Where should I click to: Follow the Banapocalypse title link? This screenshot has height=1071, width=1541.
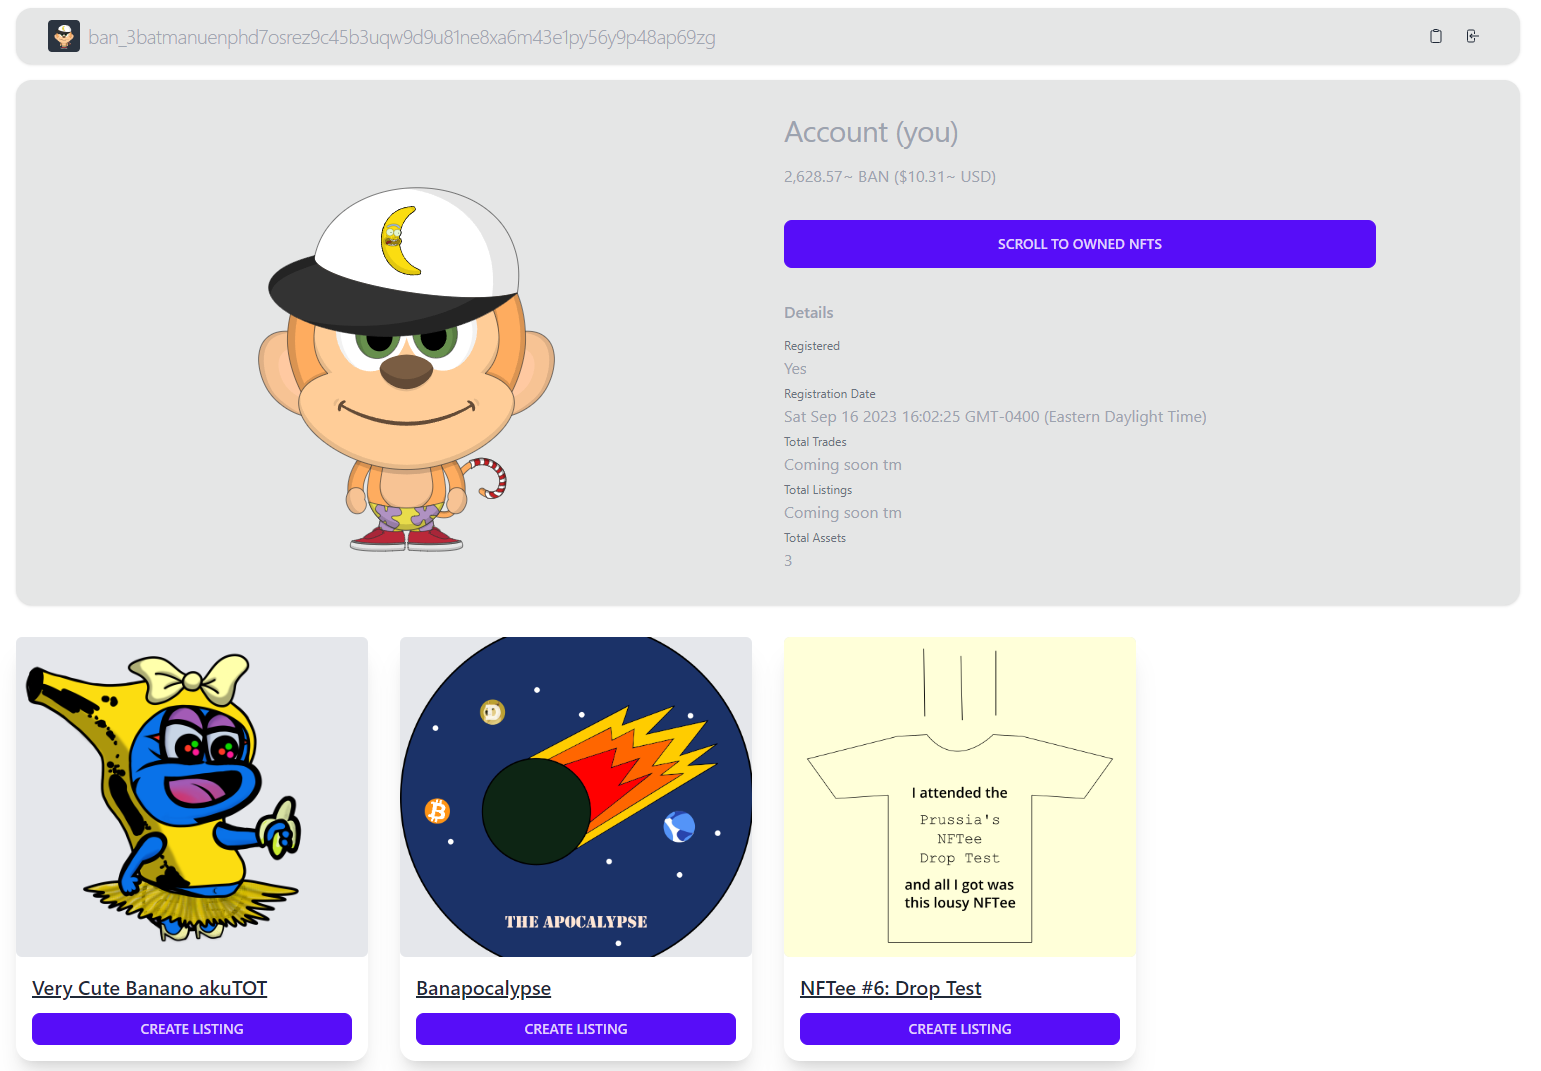(x=483, y=988)
